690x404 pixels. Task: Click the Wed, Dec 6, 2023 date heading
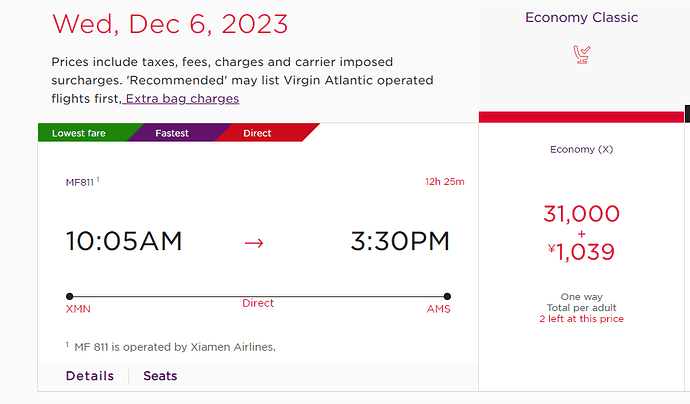click(x=170, y=24)
